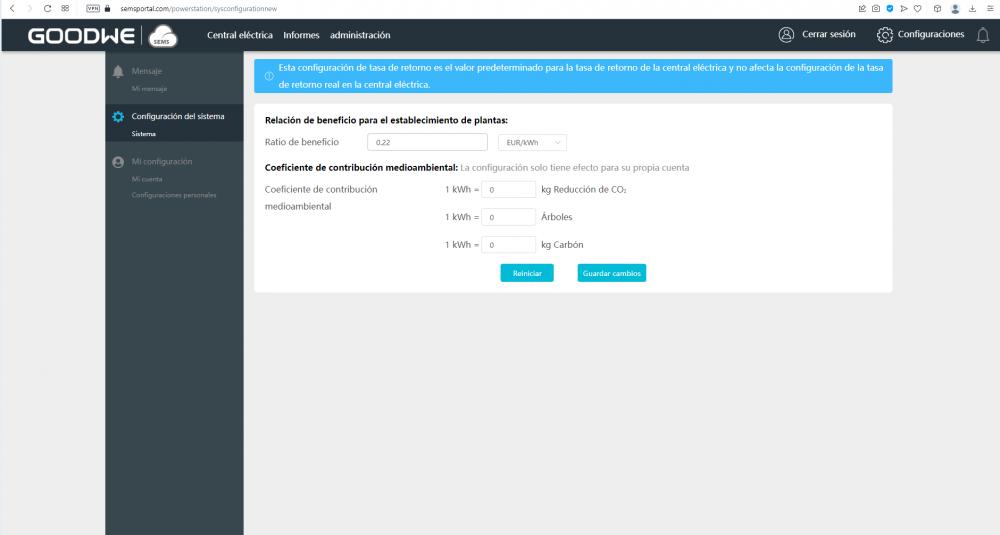Open the Configuraciones link in header
Screen dimensions: 1000x535
(x=930, y=34)
